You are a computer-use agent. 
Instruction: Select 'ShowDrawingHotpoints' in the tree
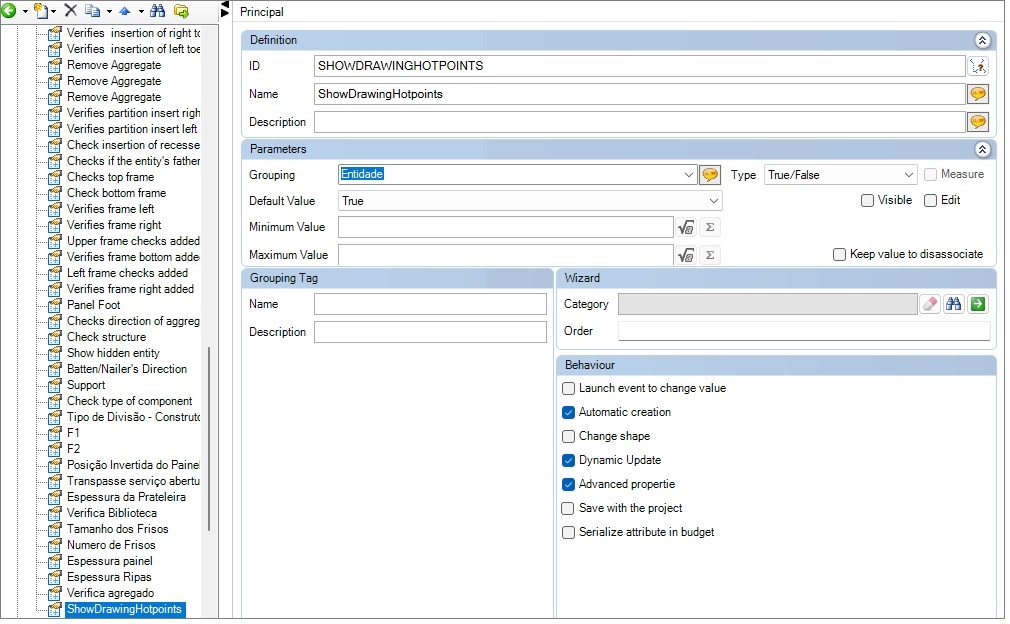124,609
